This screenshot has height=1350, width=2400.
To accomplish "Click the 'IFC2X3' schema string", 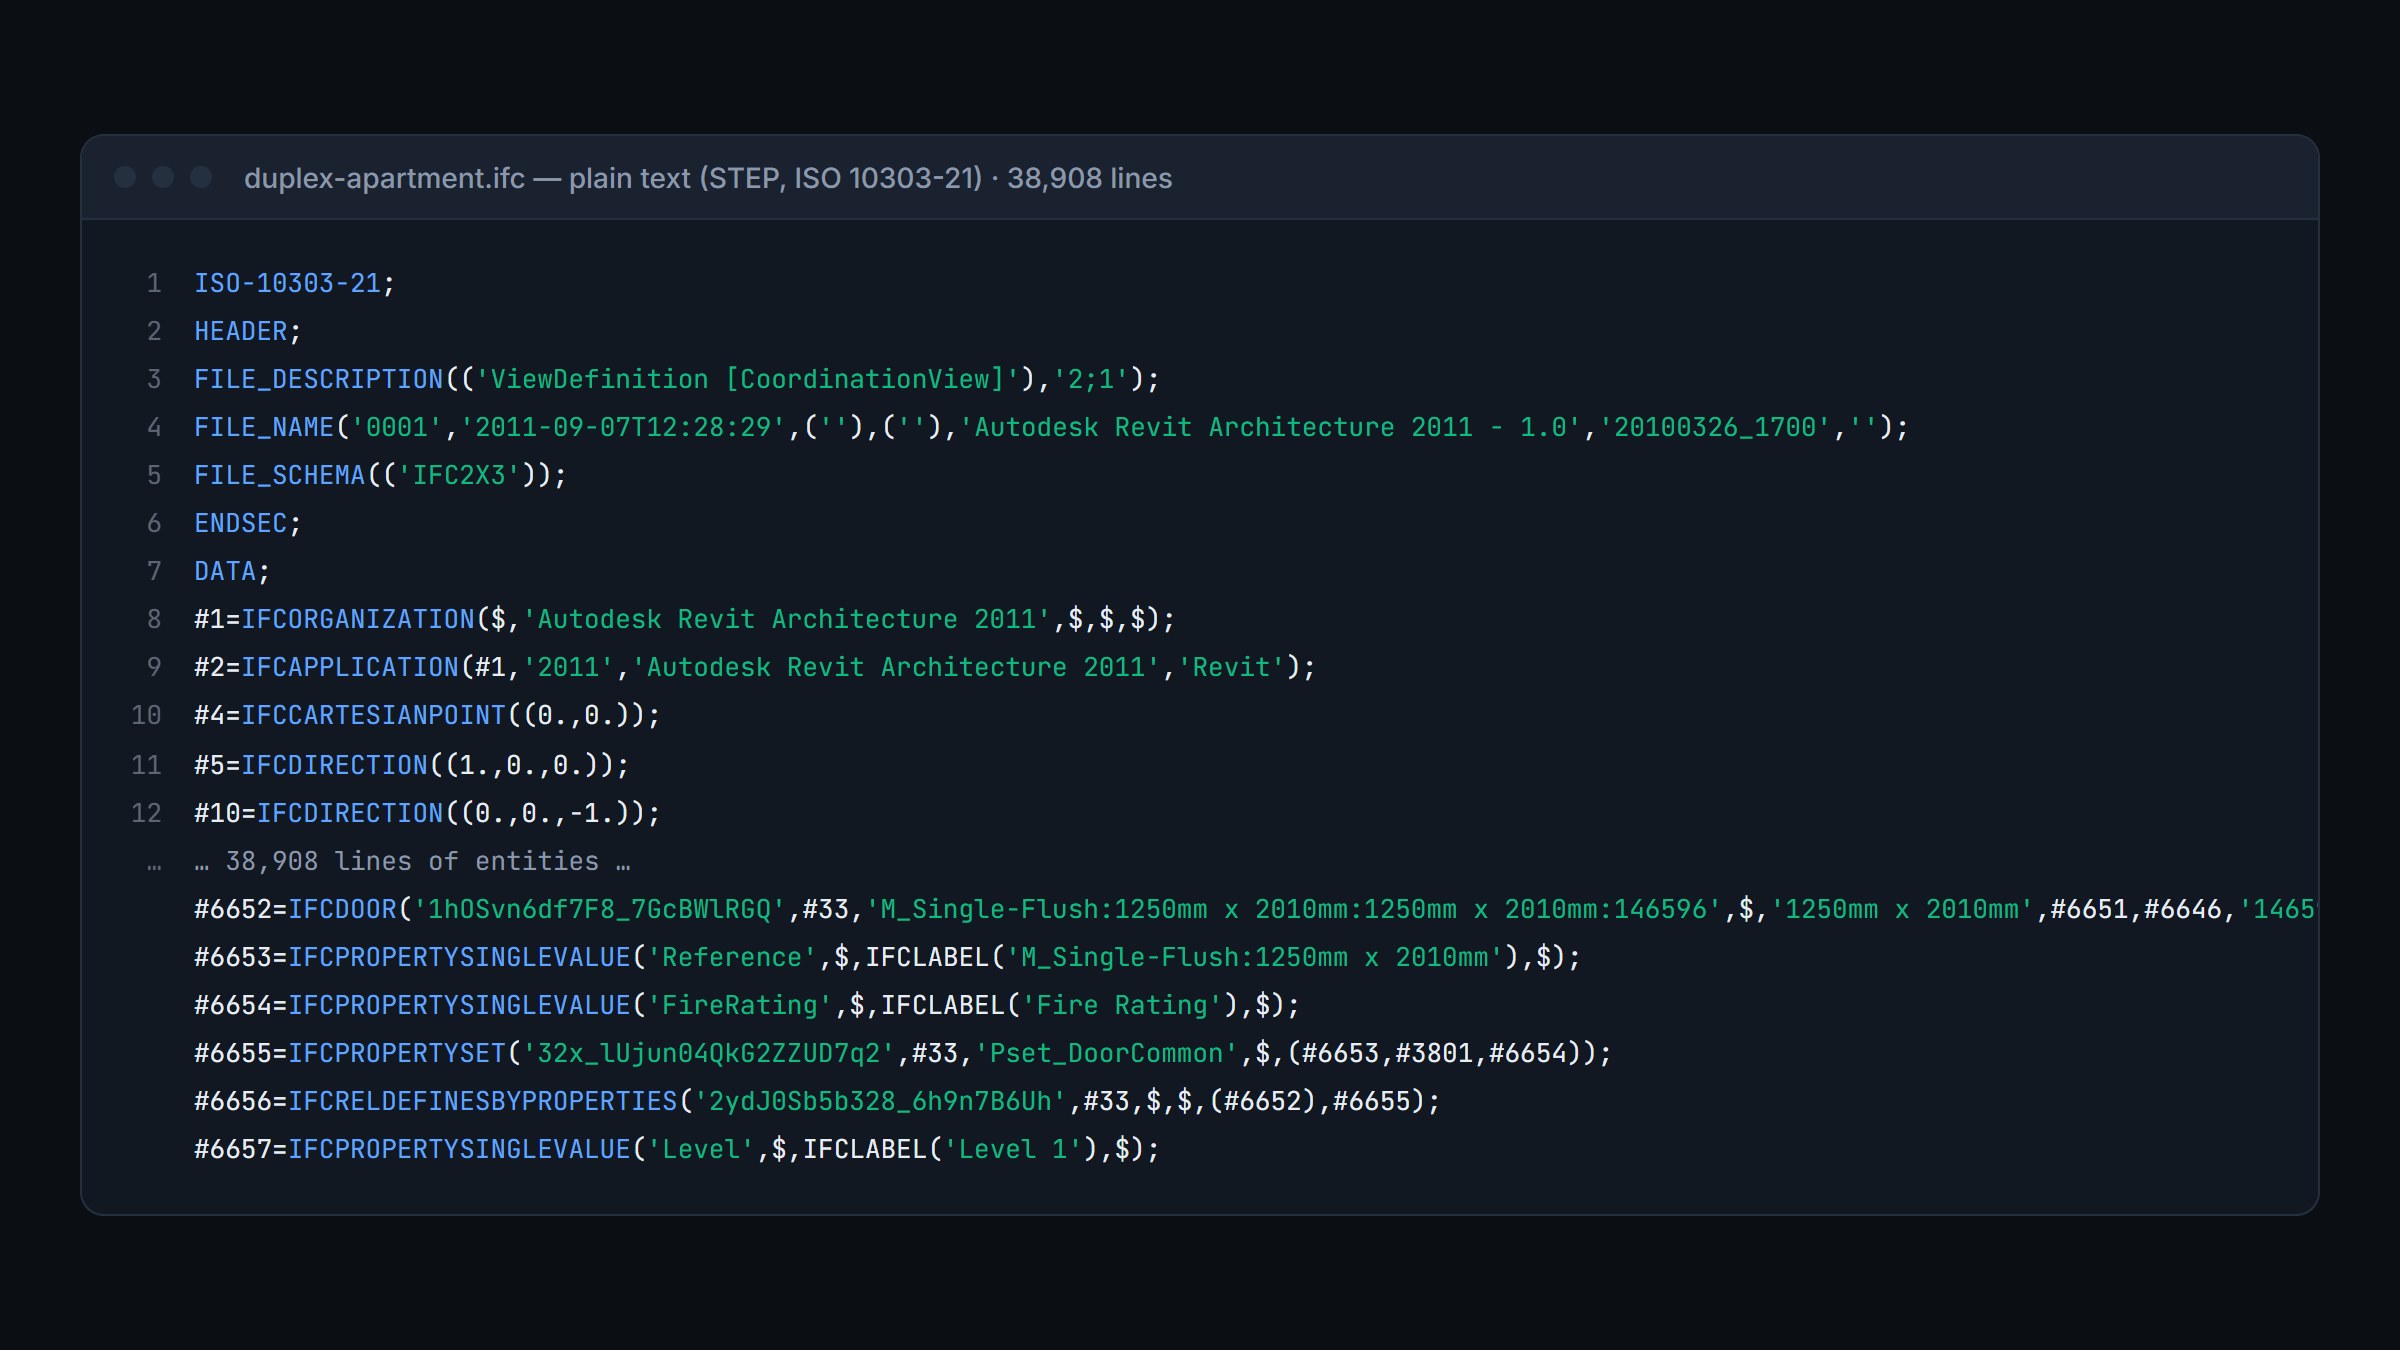I will pos(459,475).
